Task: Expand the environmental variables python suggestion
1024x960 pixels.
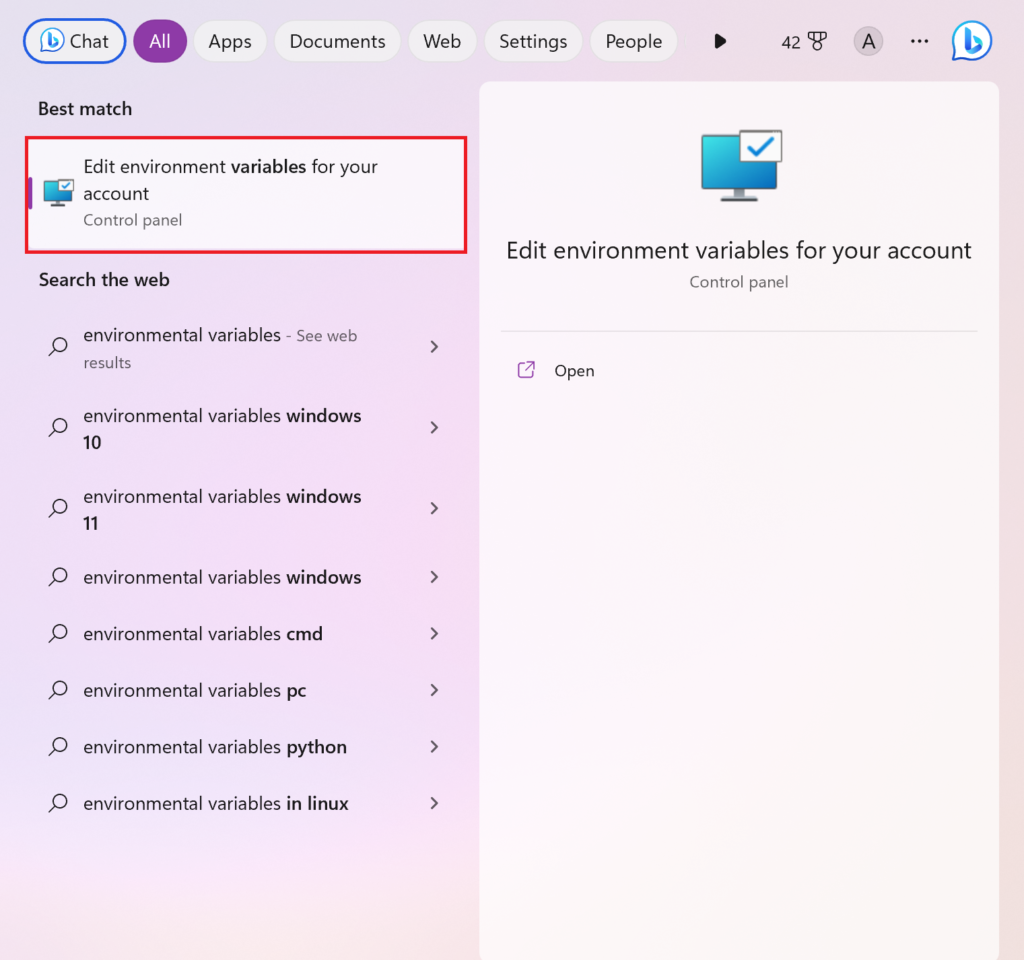Action: point(434,746)
